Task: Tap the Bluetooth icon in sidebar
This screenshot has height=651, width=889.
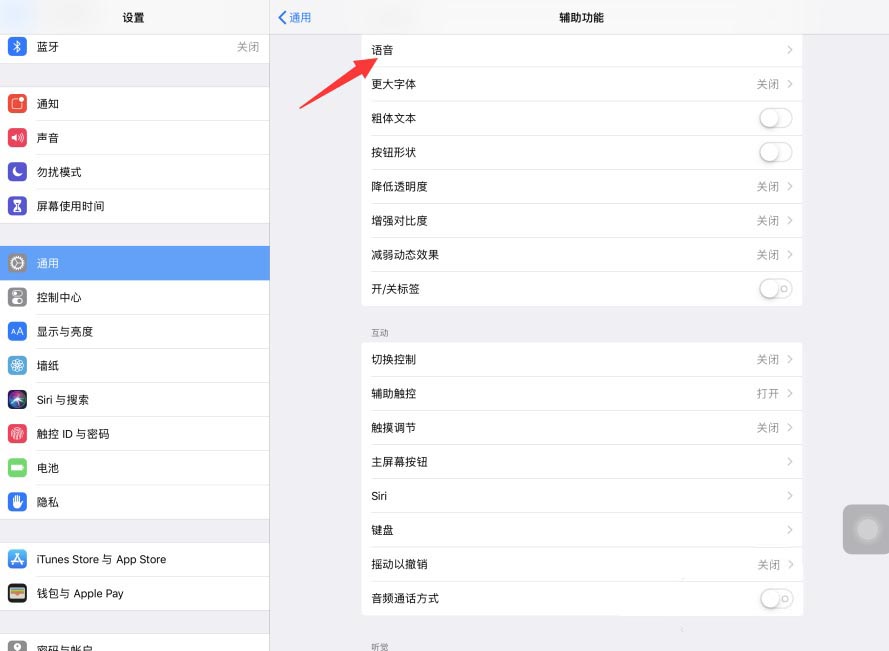Action: (17, 46)
